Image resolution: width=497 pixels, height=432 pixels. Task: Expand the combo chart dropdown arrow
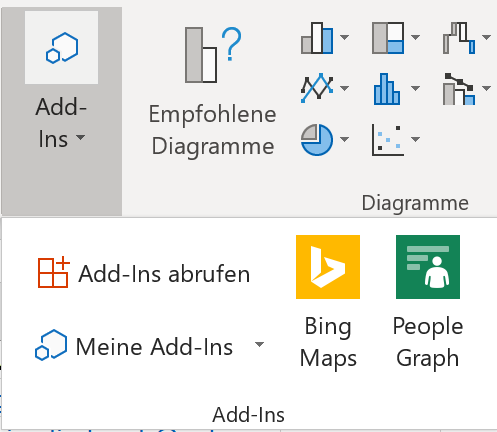(x=487, y=88)
